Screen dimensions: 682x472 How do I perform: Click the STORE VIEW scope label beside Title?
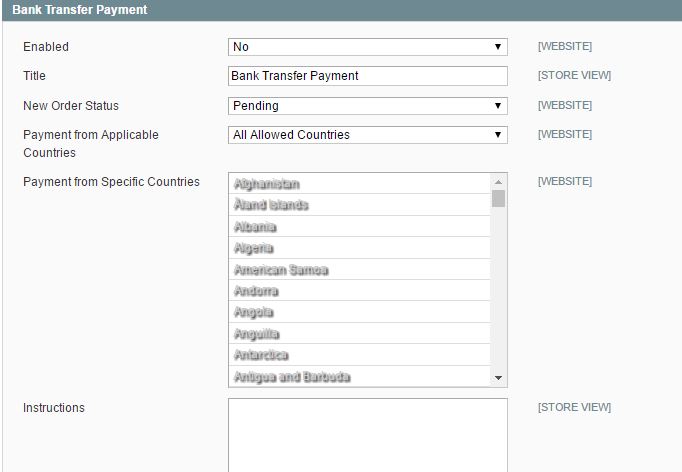point(574,75)
